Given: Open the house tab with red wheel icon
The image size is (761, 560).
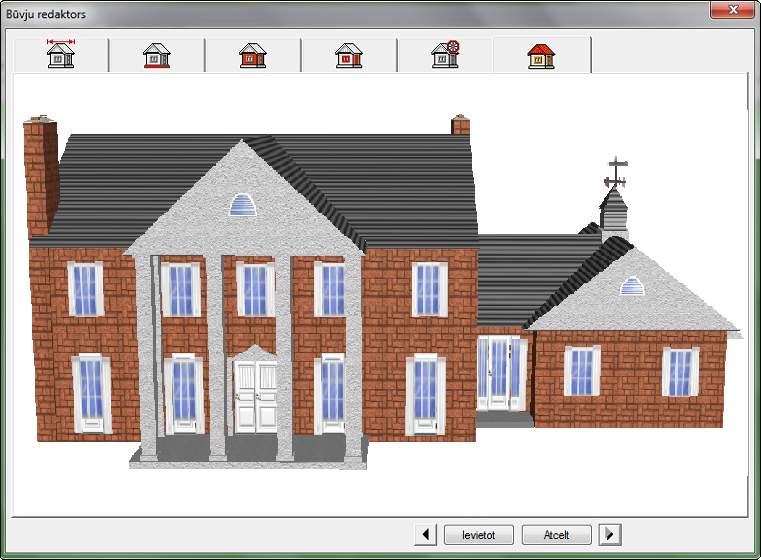Looking at the screenshot, I should coord(445,55).
